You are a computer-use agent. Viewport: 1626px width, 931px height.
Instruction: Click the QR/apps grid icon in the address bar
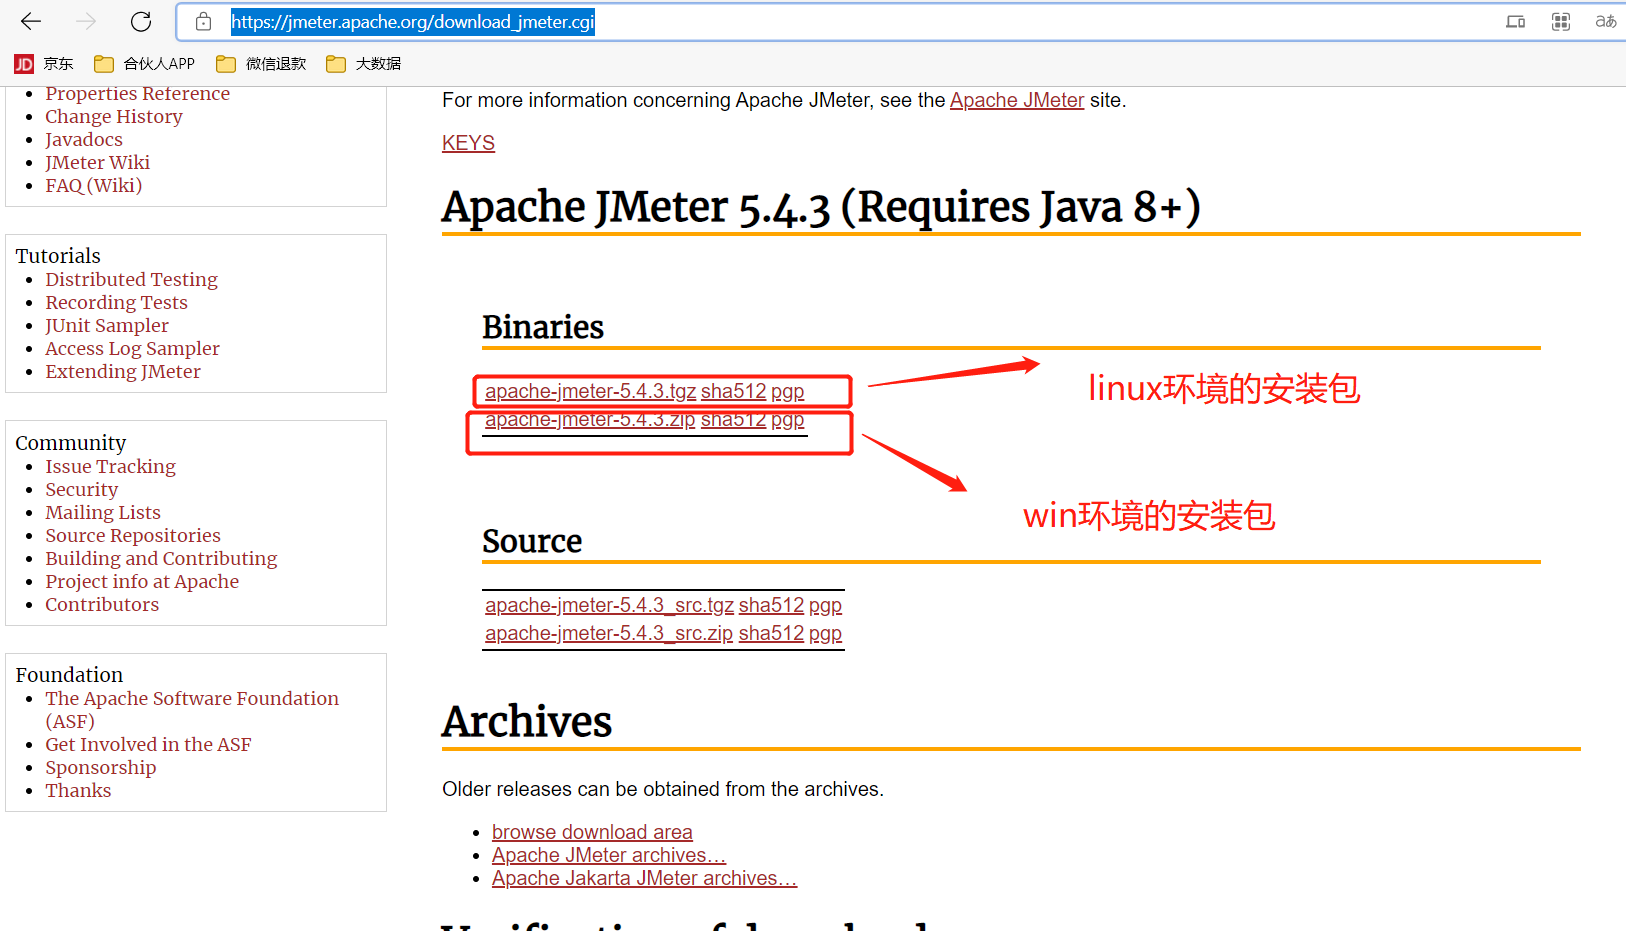[1561, 22]
